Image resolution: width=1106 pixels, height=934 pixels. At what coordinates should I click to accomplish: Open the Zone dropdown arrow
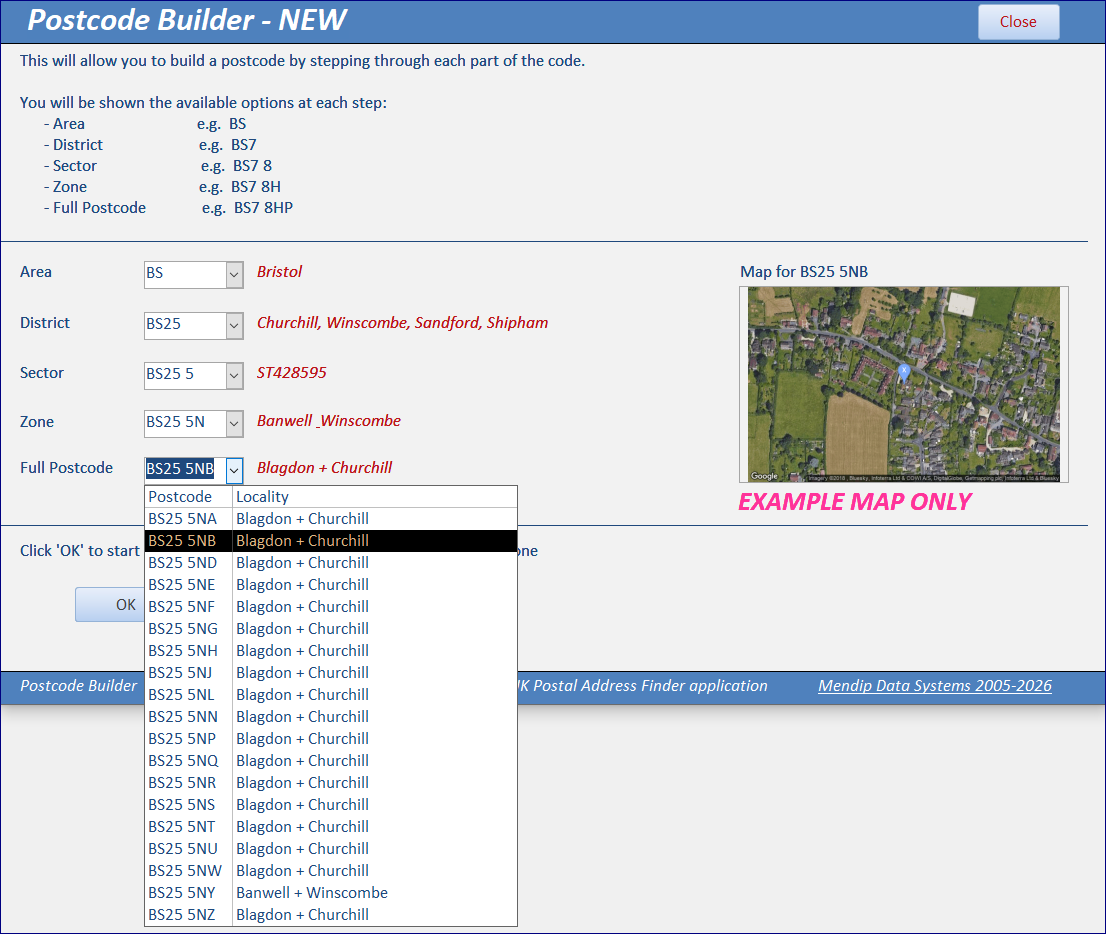[234, 423]
